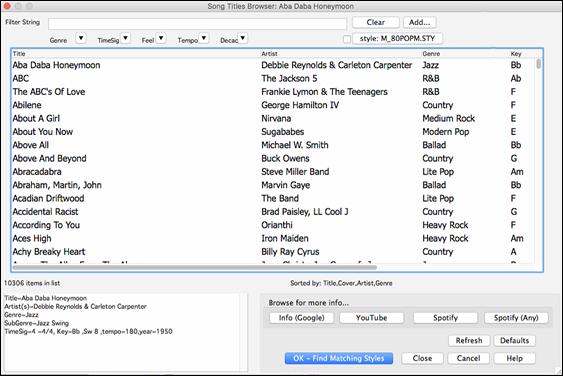
Task: Select the song Acadian Driftwood
Action: [48, 198]
